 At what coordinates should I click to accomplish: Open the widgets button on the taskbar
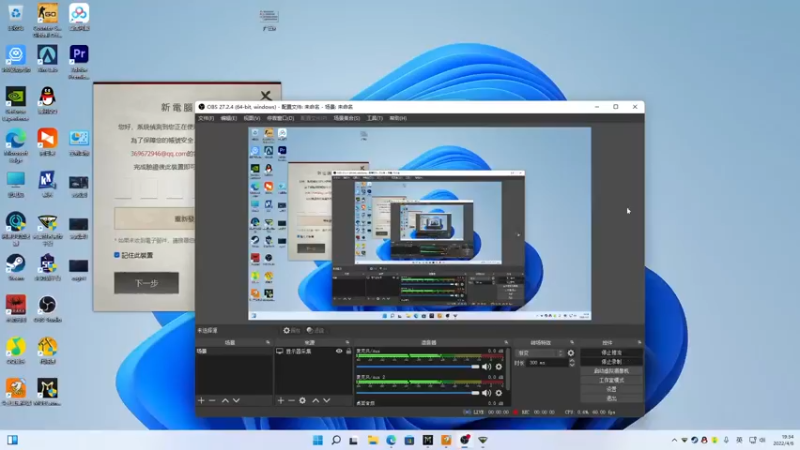12,440
